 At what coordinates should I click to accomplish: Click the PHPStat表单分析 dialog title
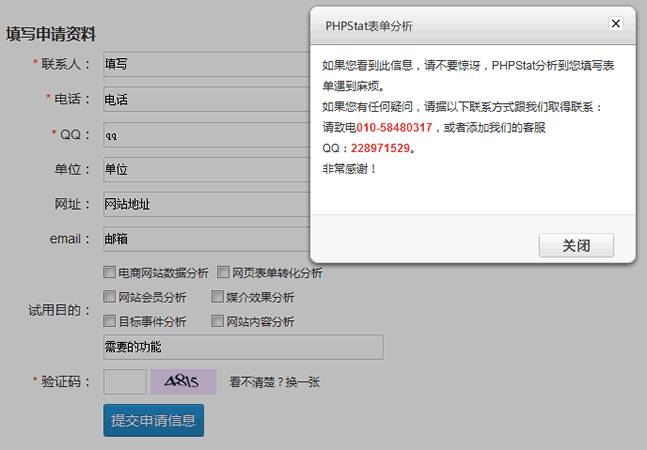[368, 26]
